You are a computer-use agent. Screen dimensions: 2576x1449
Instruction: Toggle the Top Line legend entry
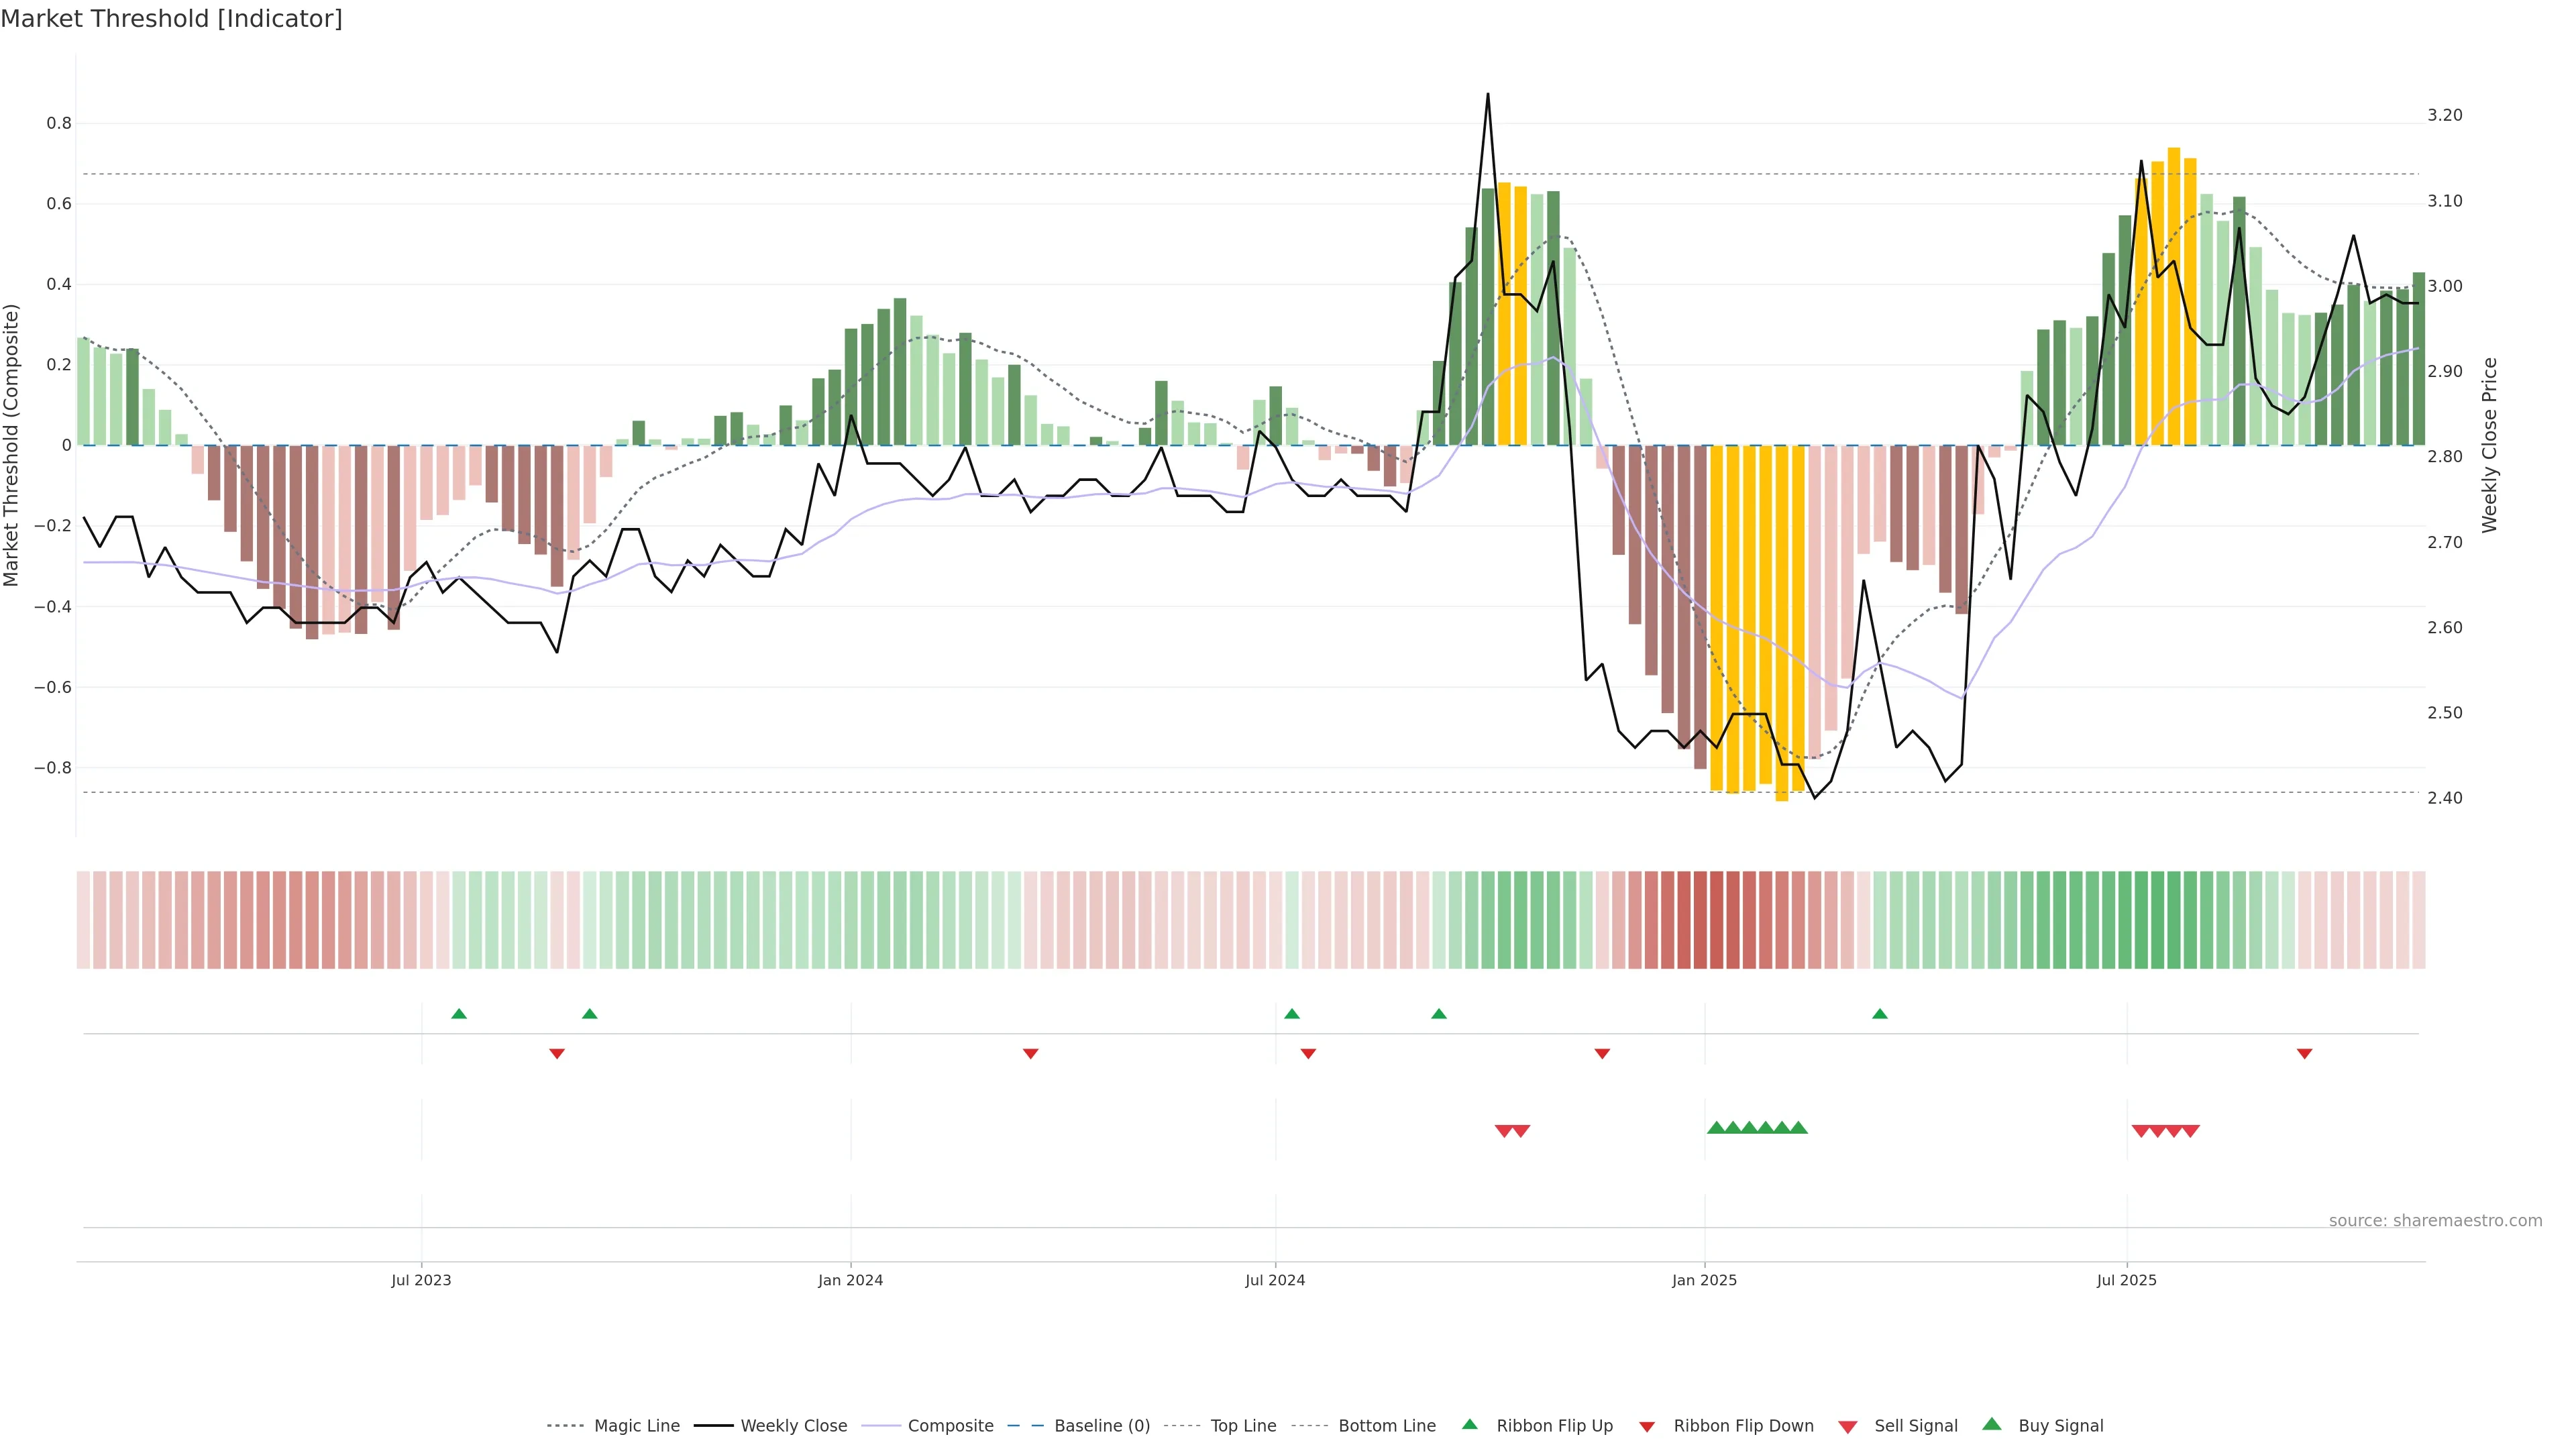(x=1243, y=1426)
